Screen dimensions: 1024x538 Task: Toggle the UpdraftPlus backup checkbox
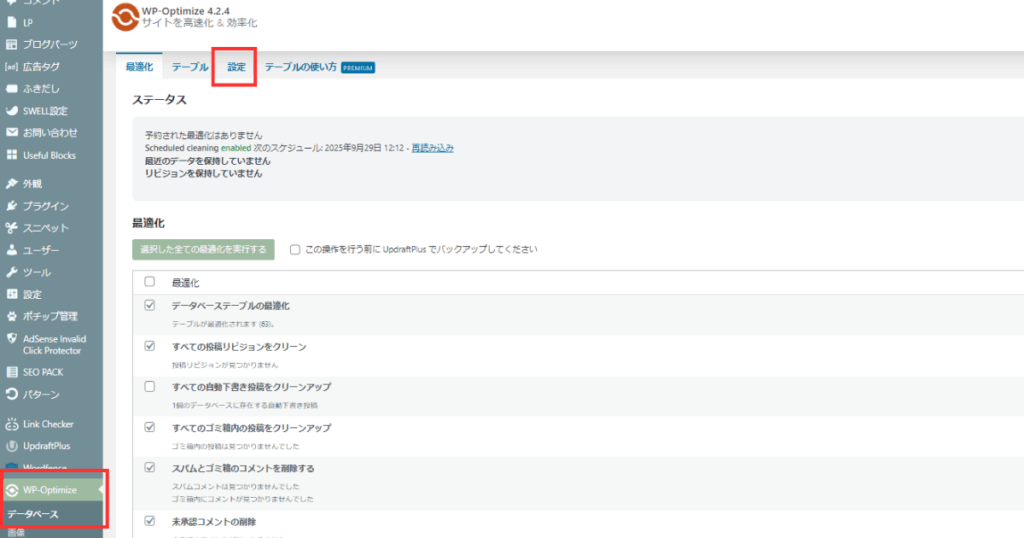click(295, 249)
